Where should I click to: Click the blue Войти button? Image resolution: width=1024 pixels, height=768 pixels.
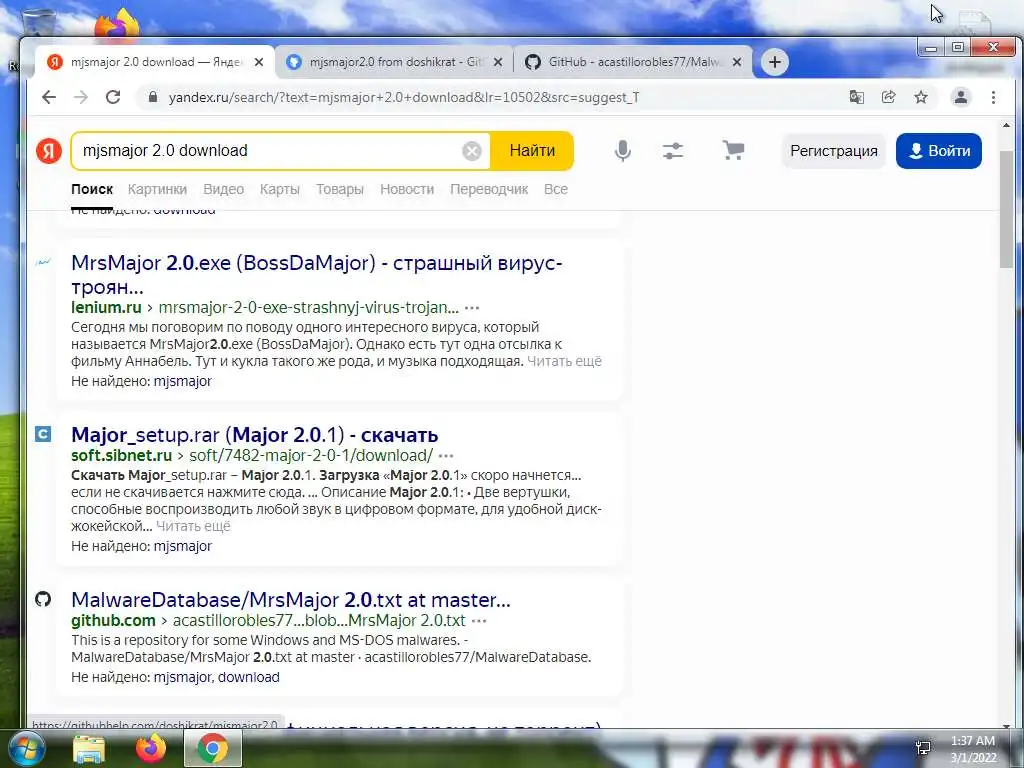tap(938, 151)
